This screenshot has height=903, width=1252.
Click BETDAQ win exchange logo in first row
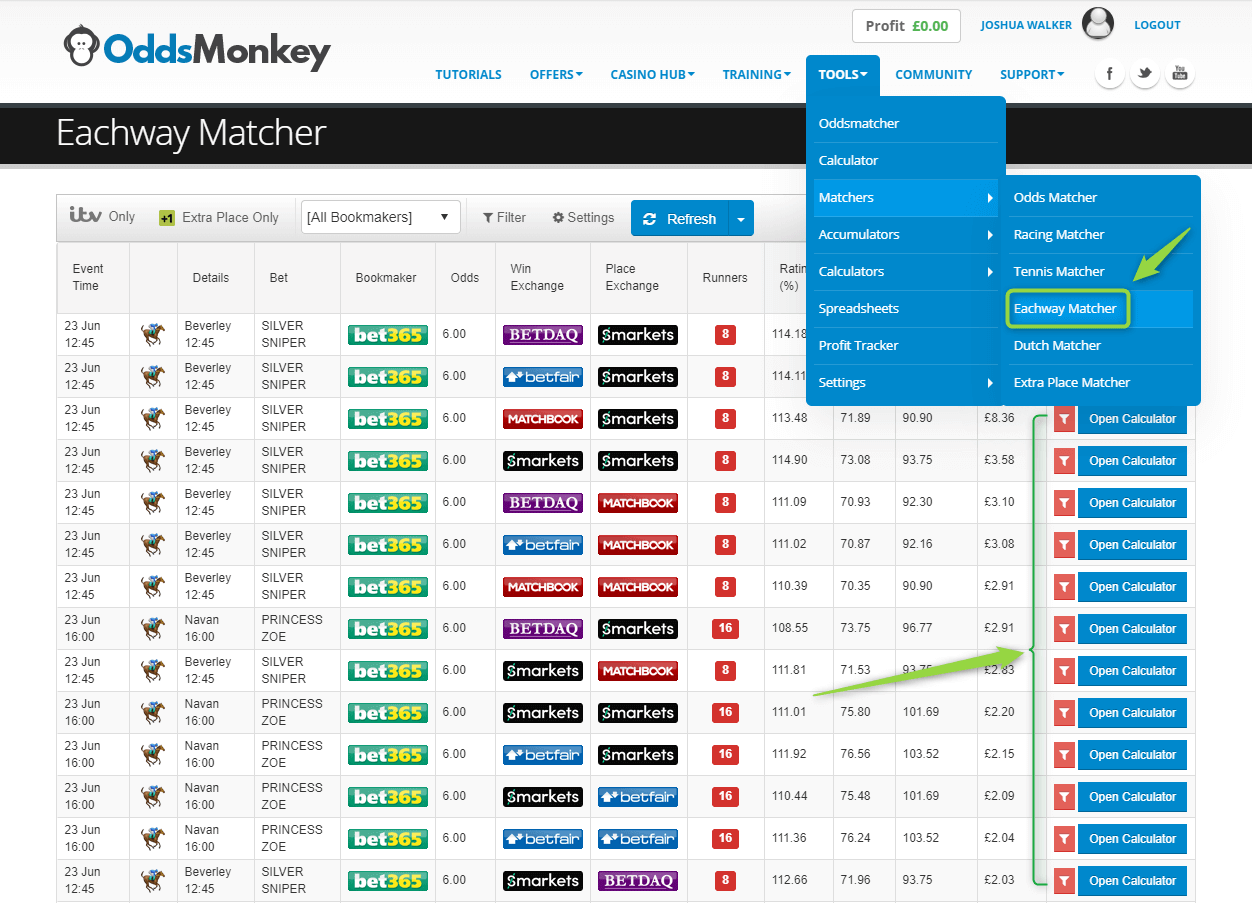point(542,335)
